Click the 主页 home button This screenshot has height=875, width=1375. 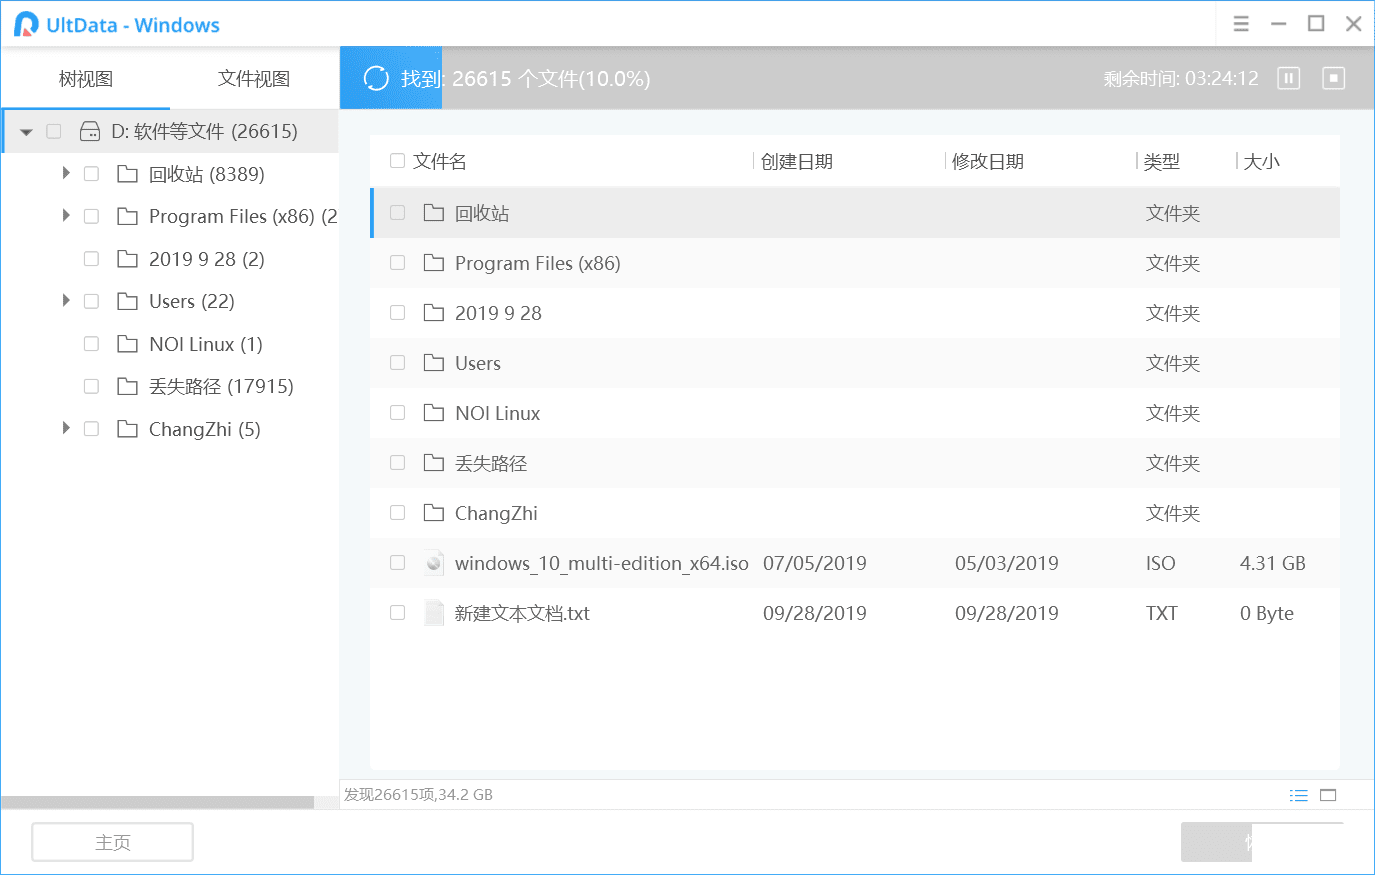point(113,842)
